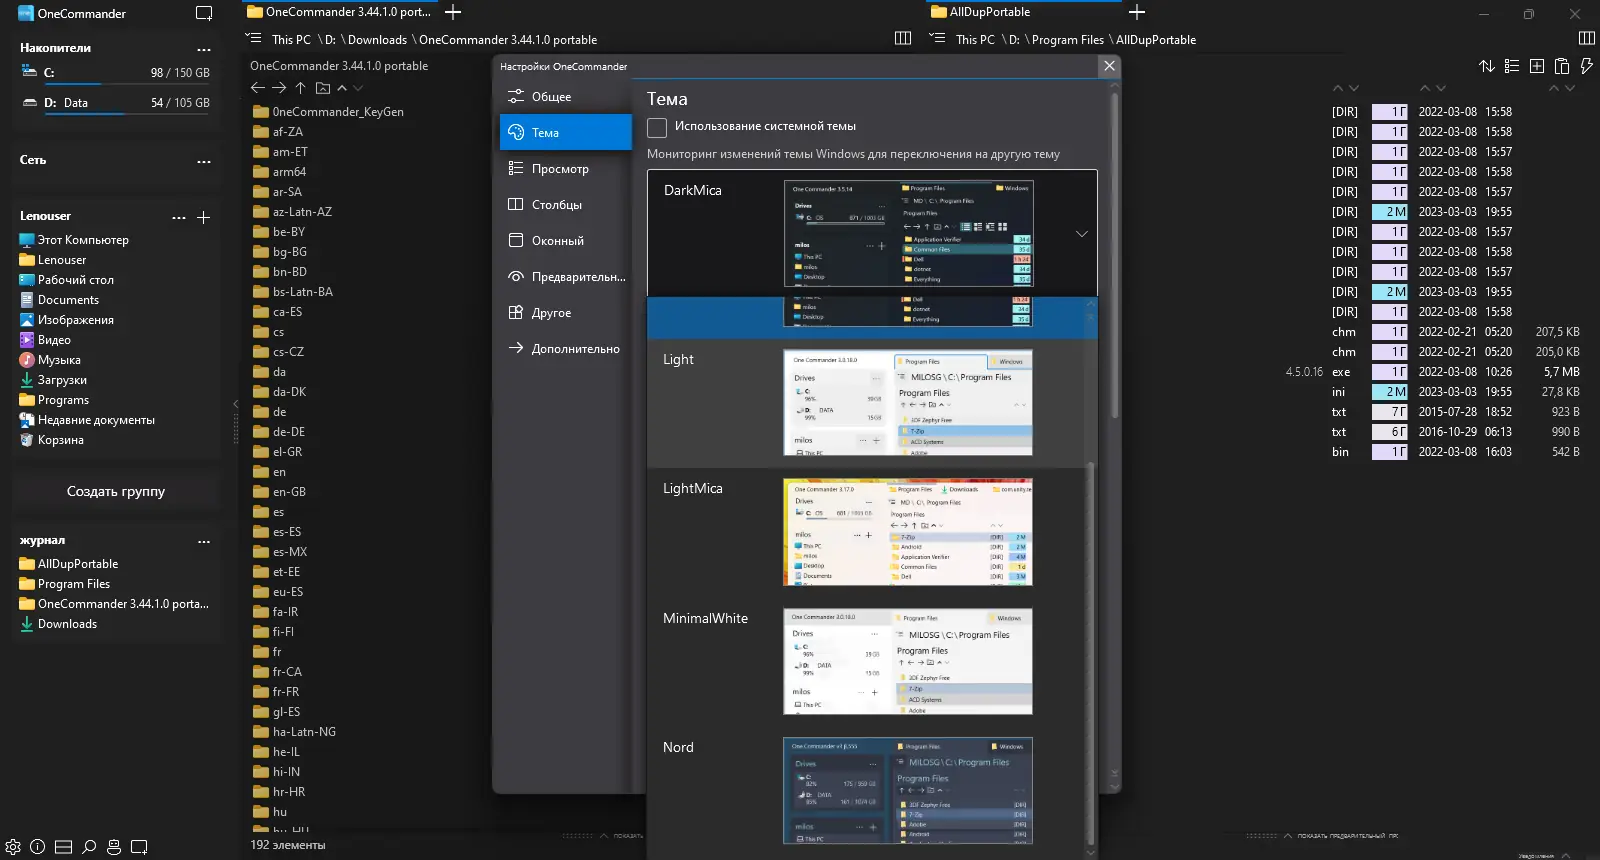Image resolution: width=1600 pixels, height=860 pixels.
Task: Select drive C: in the drives panel
Action: coord(116,73)
